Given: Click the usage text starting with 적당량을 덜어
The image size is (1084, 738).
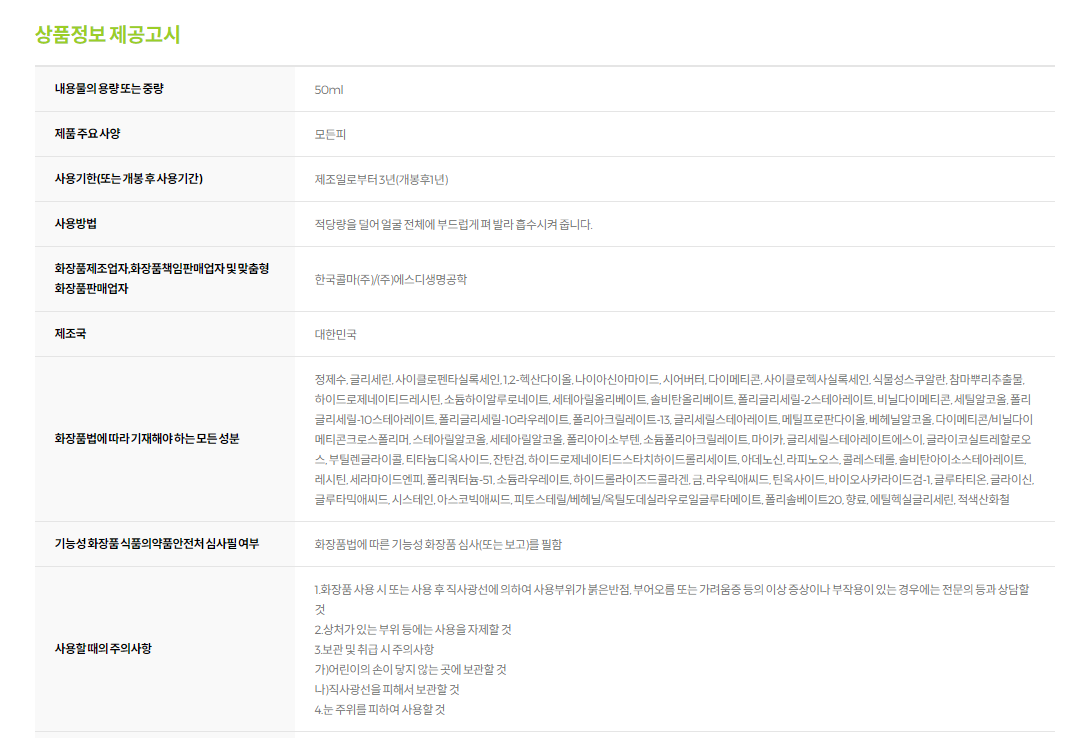Looking at the screenshot, I should click(x=453, y=224).
